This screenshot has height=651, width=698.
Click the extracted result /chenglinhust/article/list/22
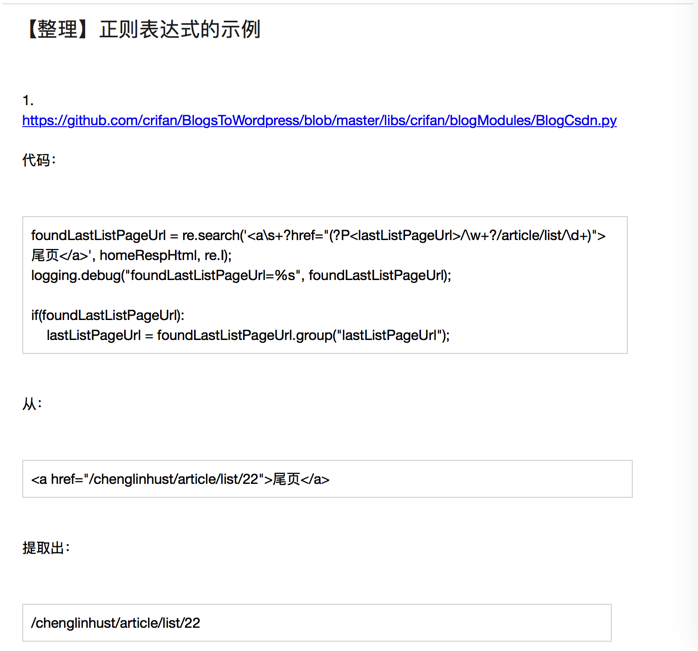(x=116, y=623)
